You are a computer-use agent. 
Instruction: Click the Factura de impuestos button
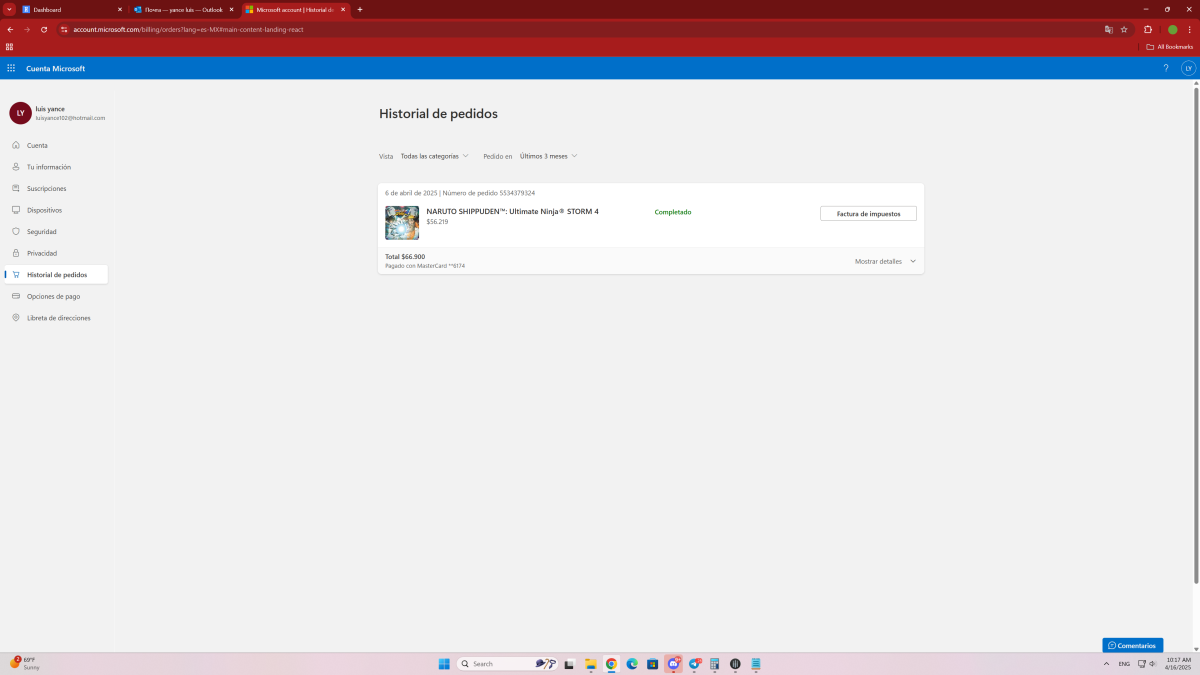pos(868,213)
